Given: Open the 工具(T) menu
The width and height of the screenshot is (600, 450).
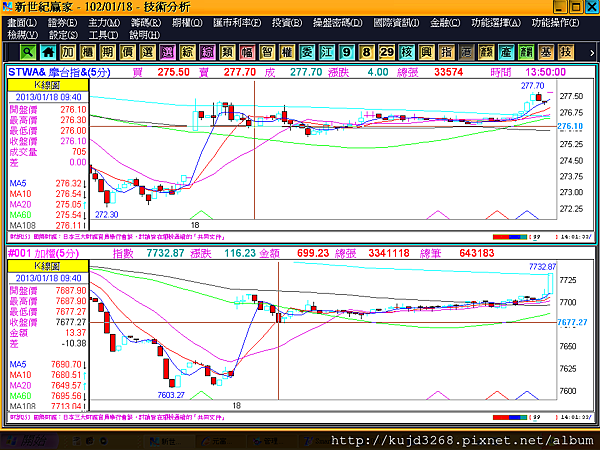Looking at the screenshot, I should 104,35.
